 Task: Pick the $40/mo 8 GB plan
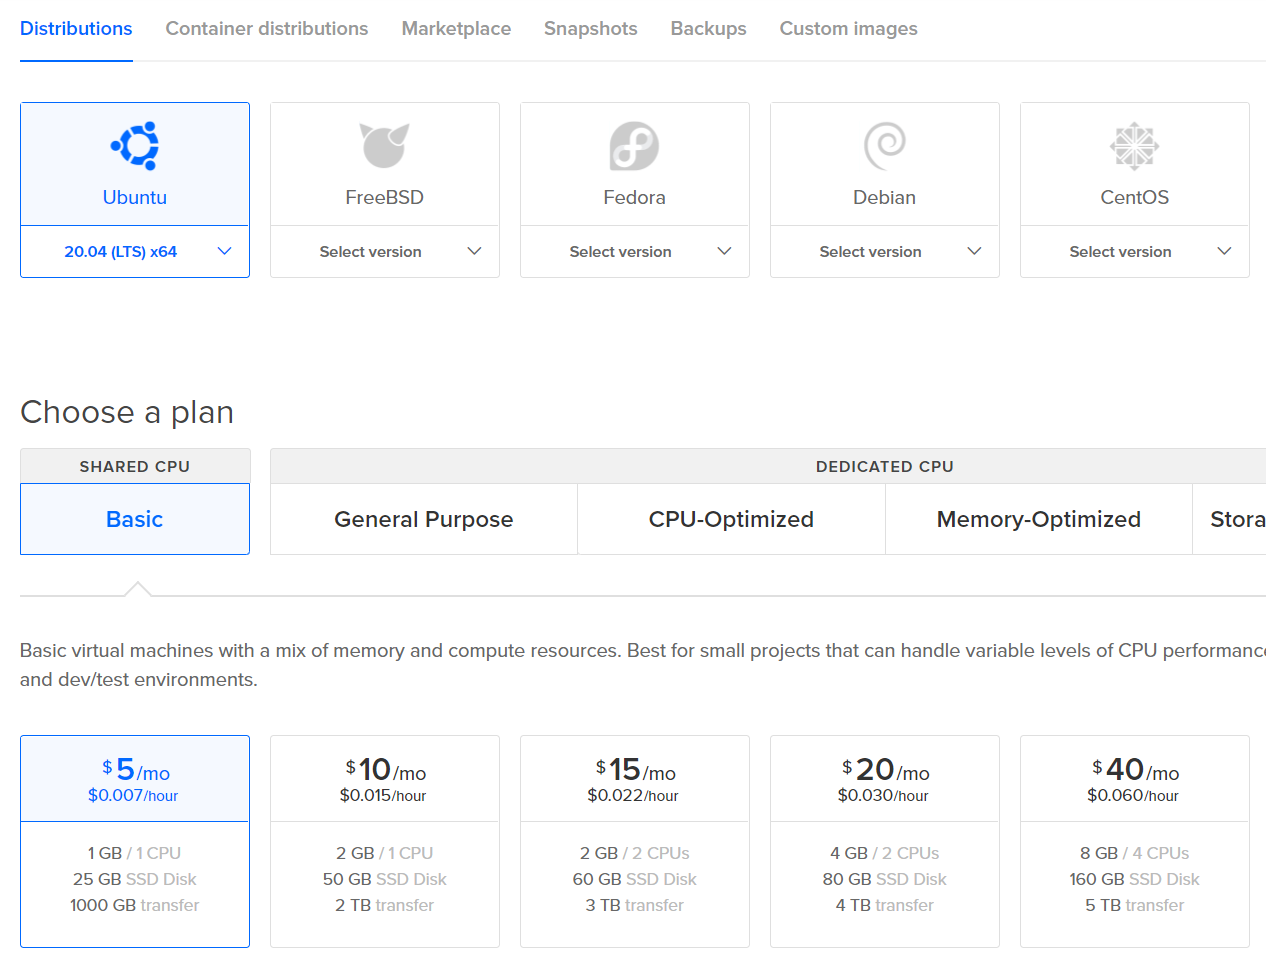click(1135, 840)
